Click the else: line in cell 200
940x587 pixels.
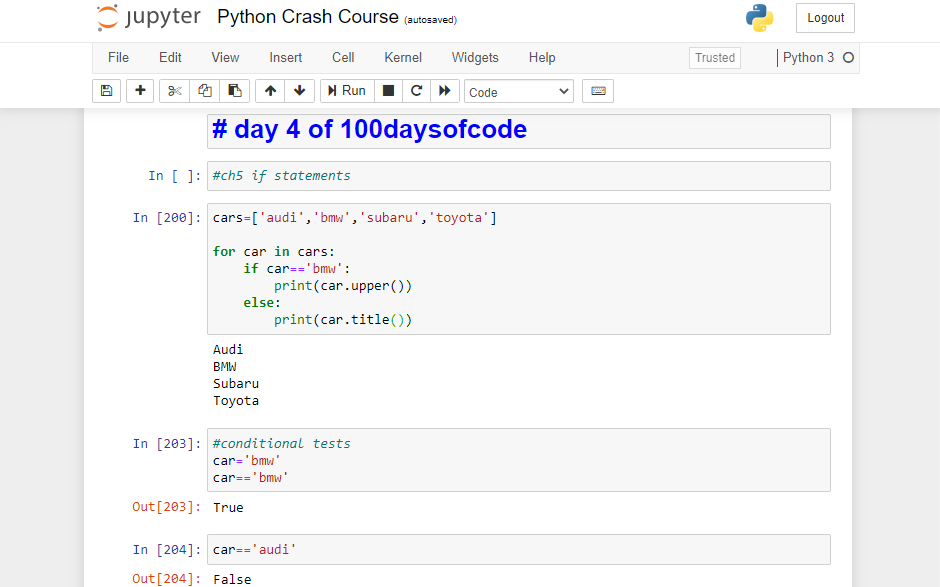click(x=262, y=303)
